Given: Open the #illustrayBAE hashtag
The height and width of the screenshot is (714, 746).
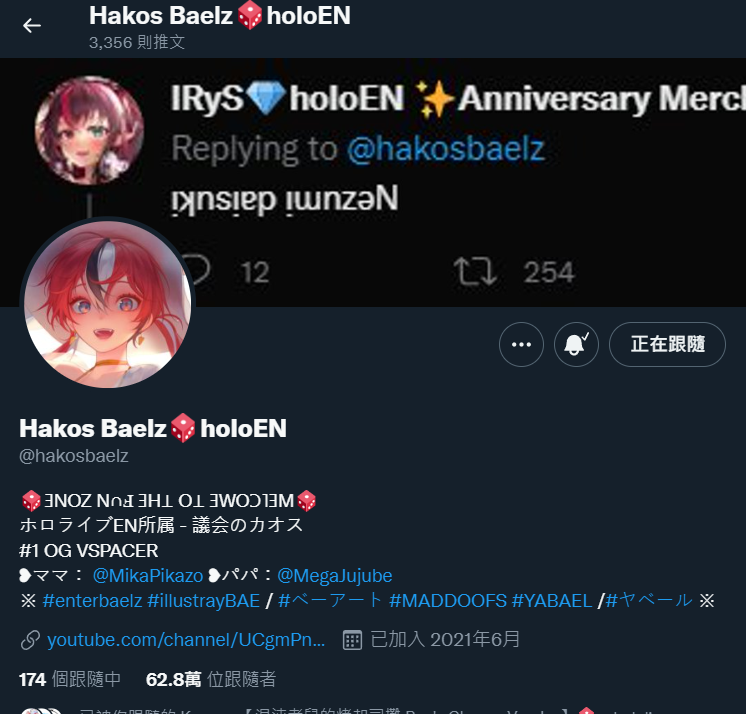Looking at the screenshot, I should pos(204,601).
